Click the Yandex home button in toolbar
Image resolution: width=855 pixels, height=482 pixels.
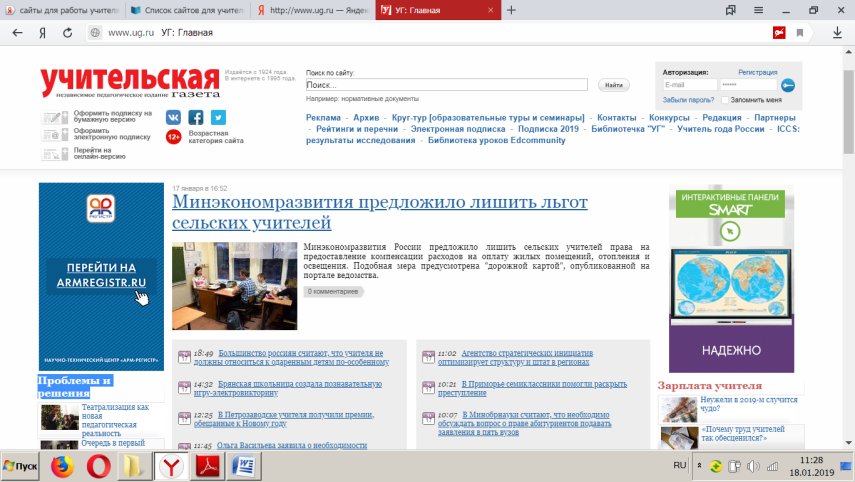[42, 33]
